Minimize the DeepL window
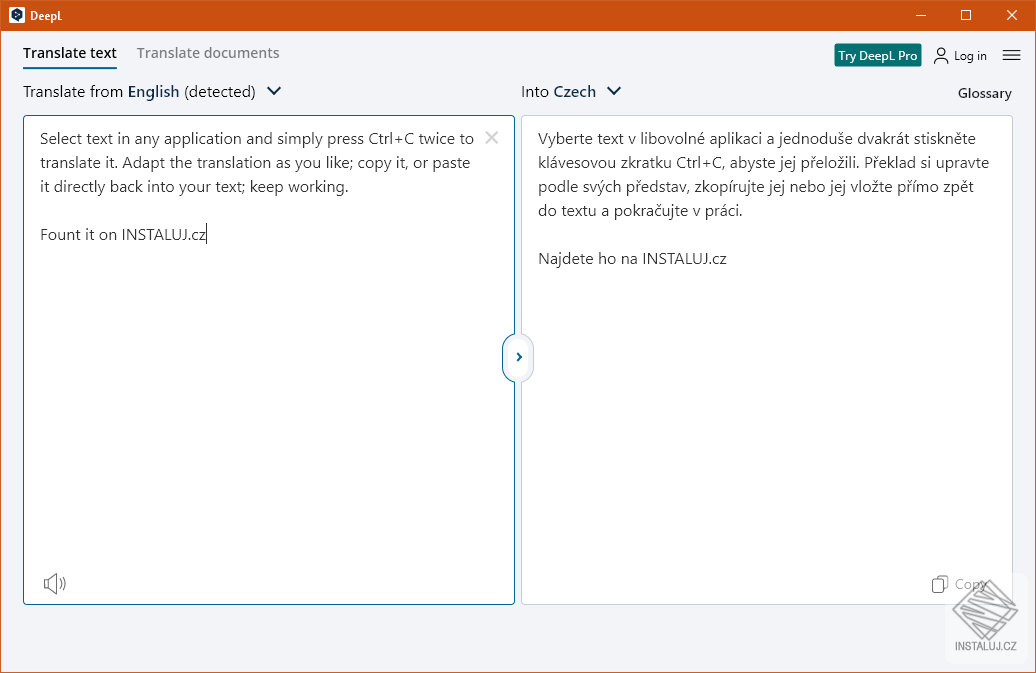The width and height of the screenshot is (1036, 673). (919, 15)
